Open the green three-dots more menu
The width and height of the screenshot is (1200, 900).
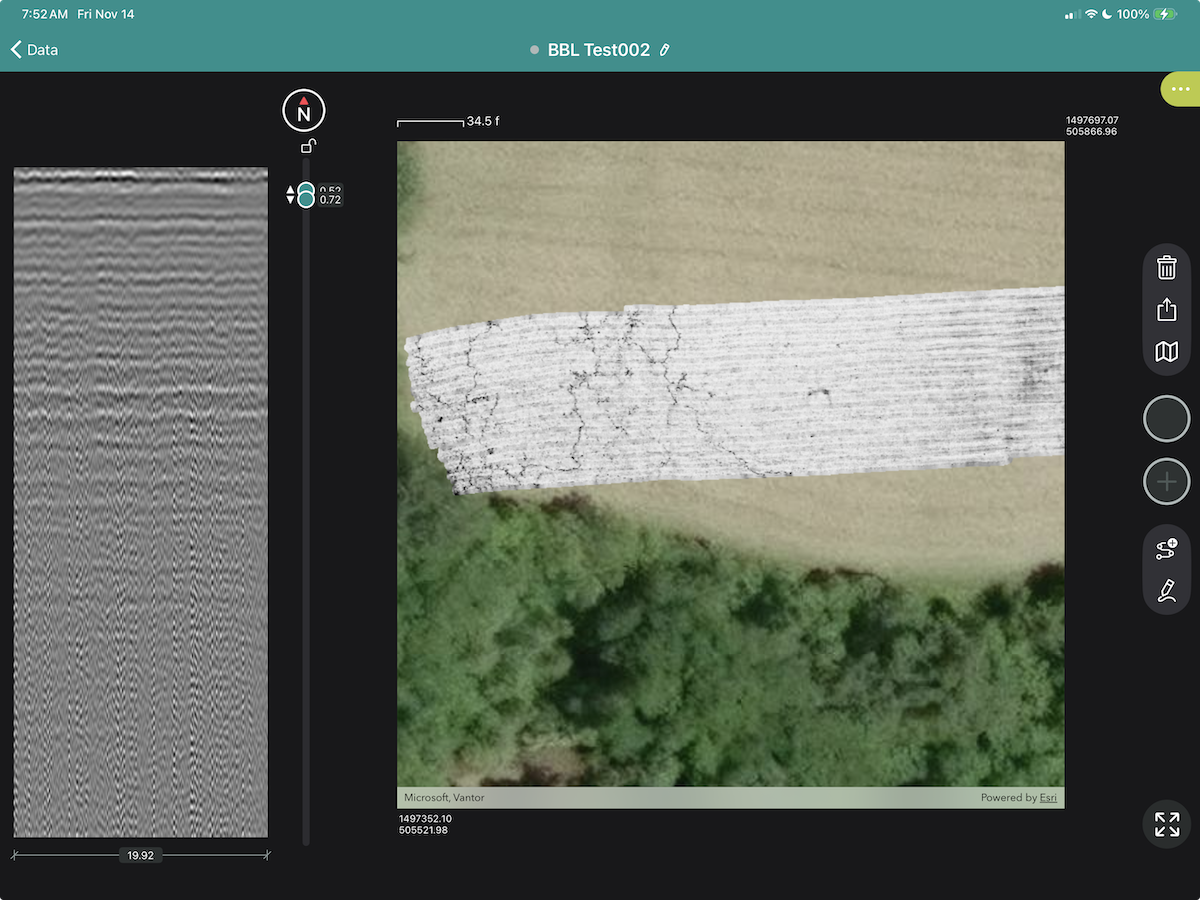click(1181, 89)
